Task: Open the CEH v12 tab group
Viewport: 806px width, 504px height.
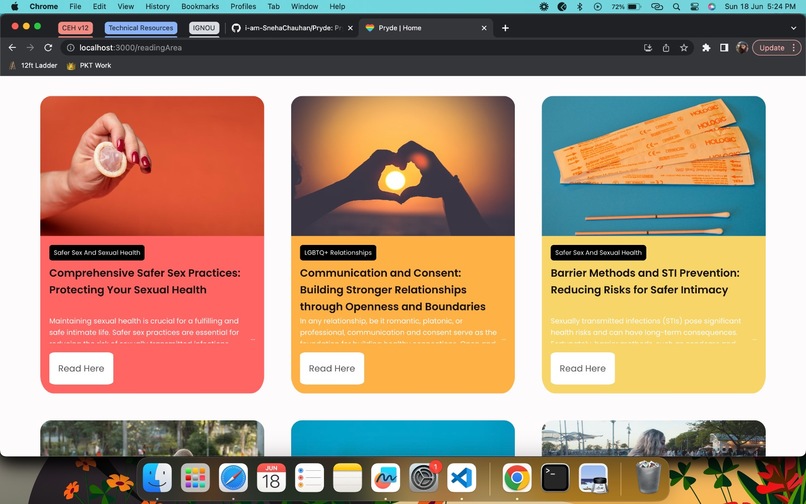Action: 76,28
